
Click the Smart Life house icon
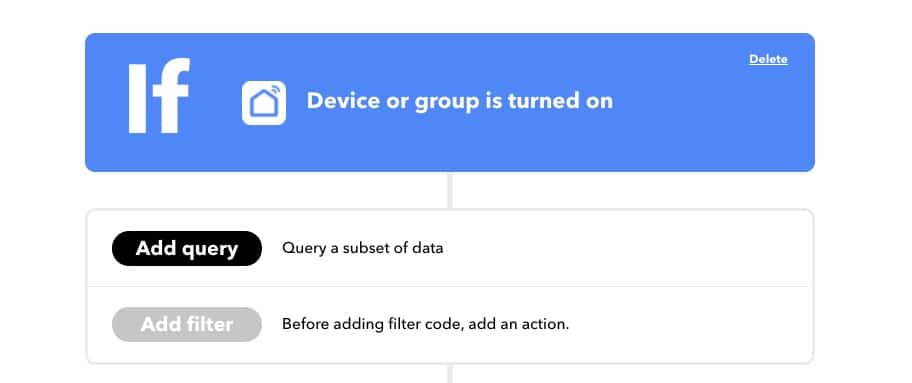264,102
